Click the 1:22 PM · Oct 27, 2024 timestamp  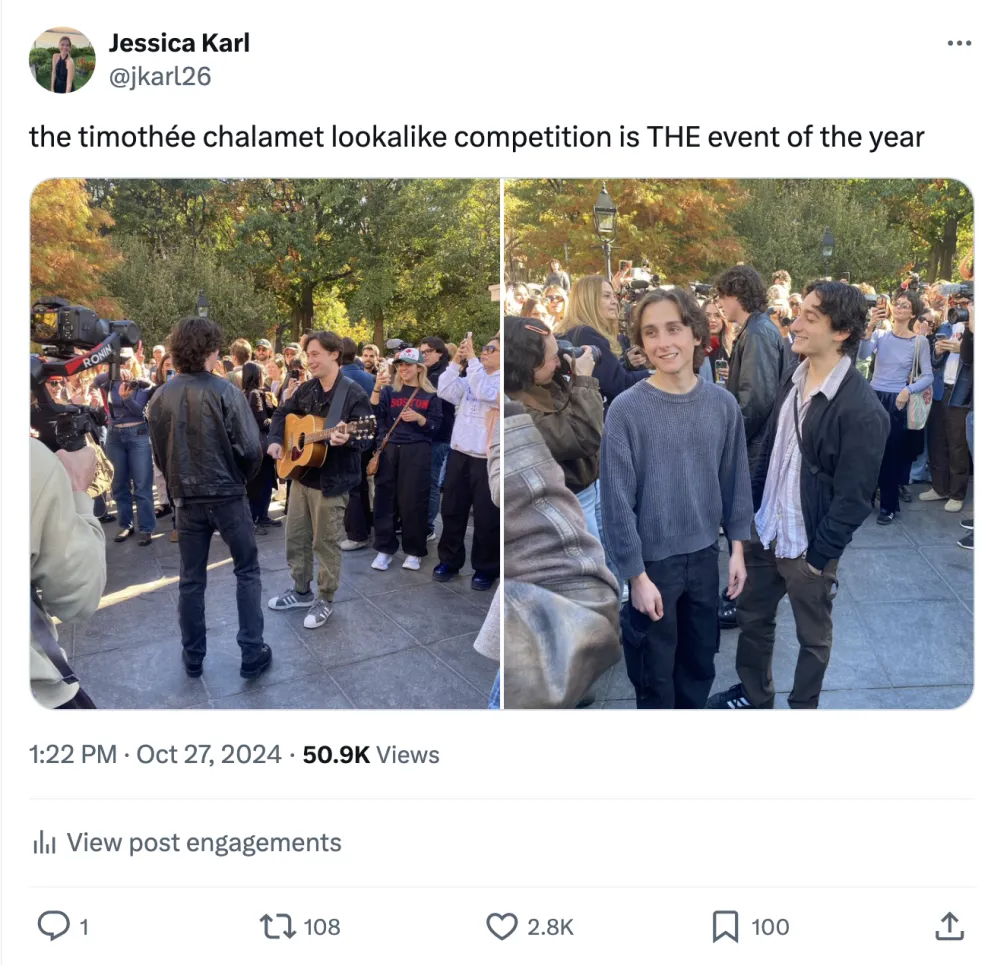pos(155,755)
